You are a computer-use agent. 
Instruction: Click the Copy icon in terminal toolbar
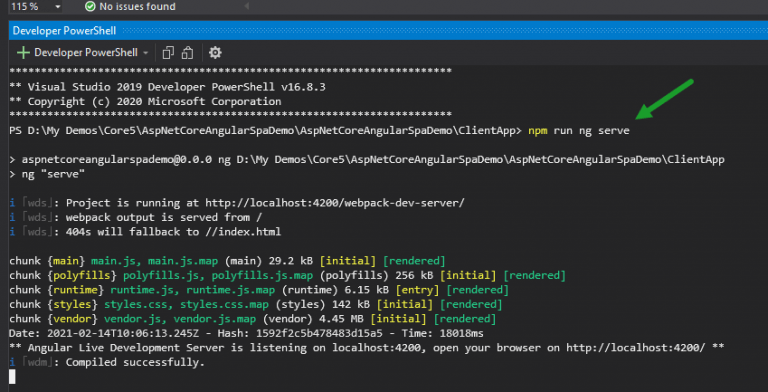168,52
